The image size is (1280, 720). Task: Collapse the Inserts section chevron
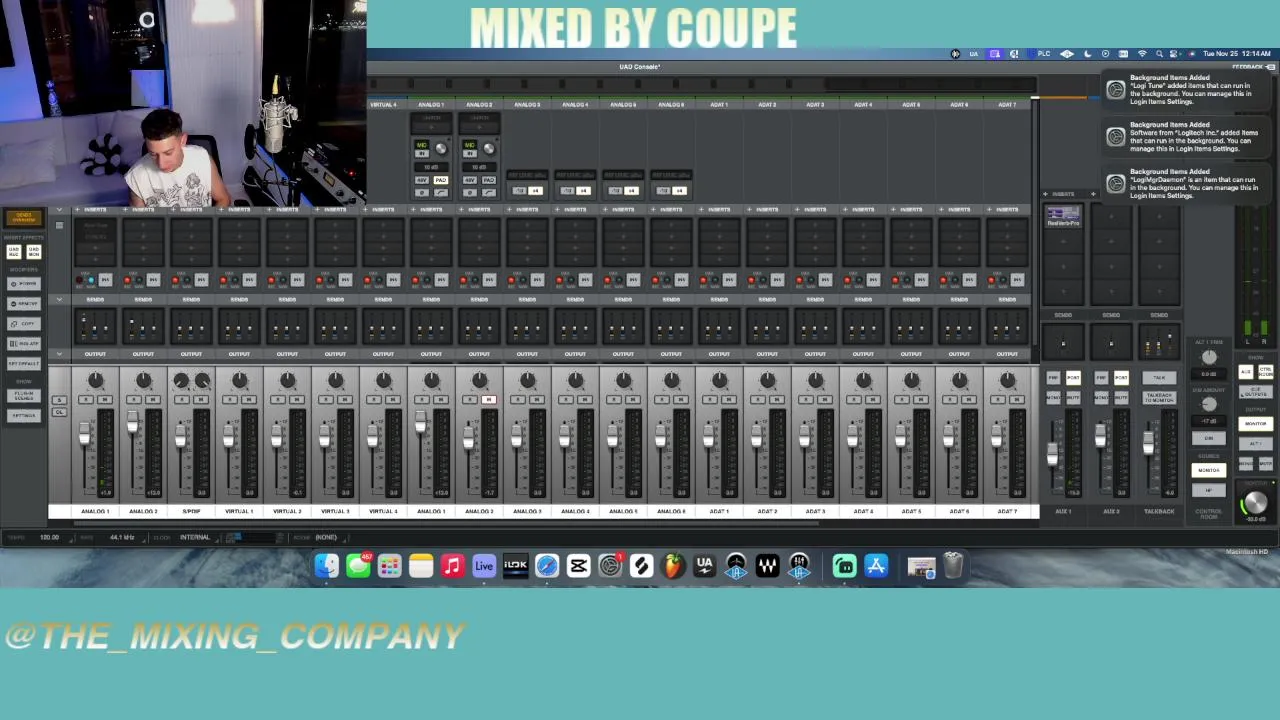tap(59, 209)
